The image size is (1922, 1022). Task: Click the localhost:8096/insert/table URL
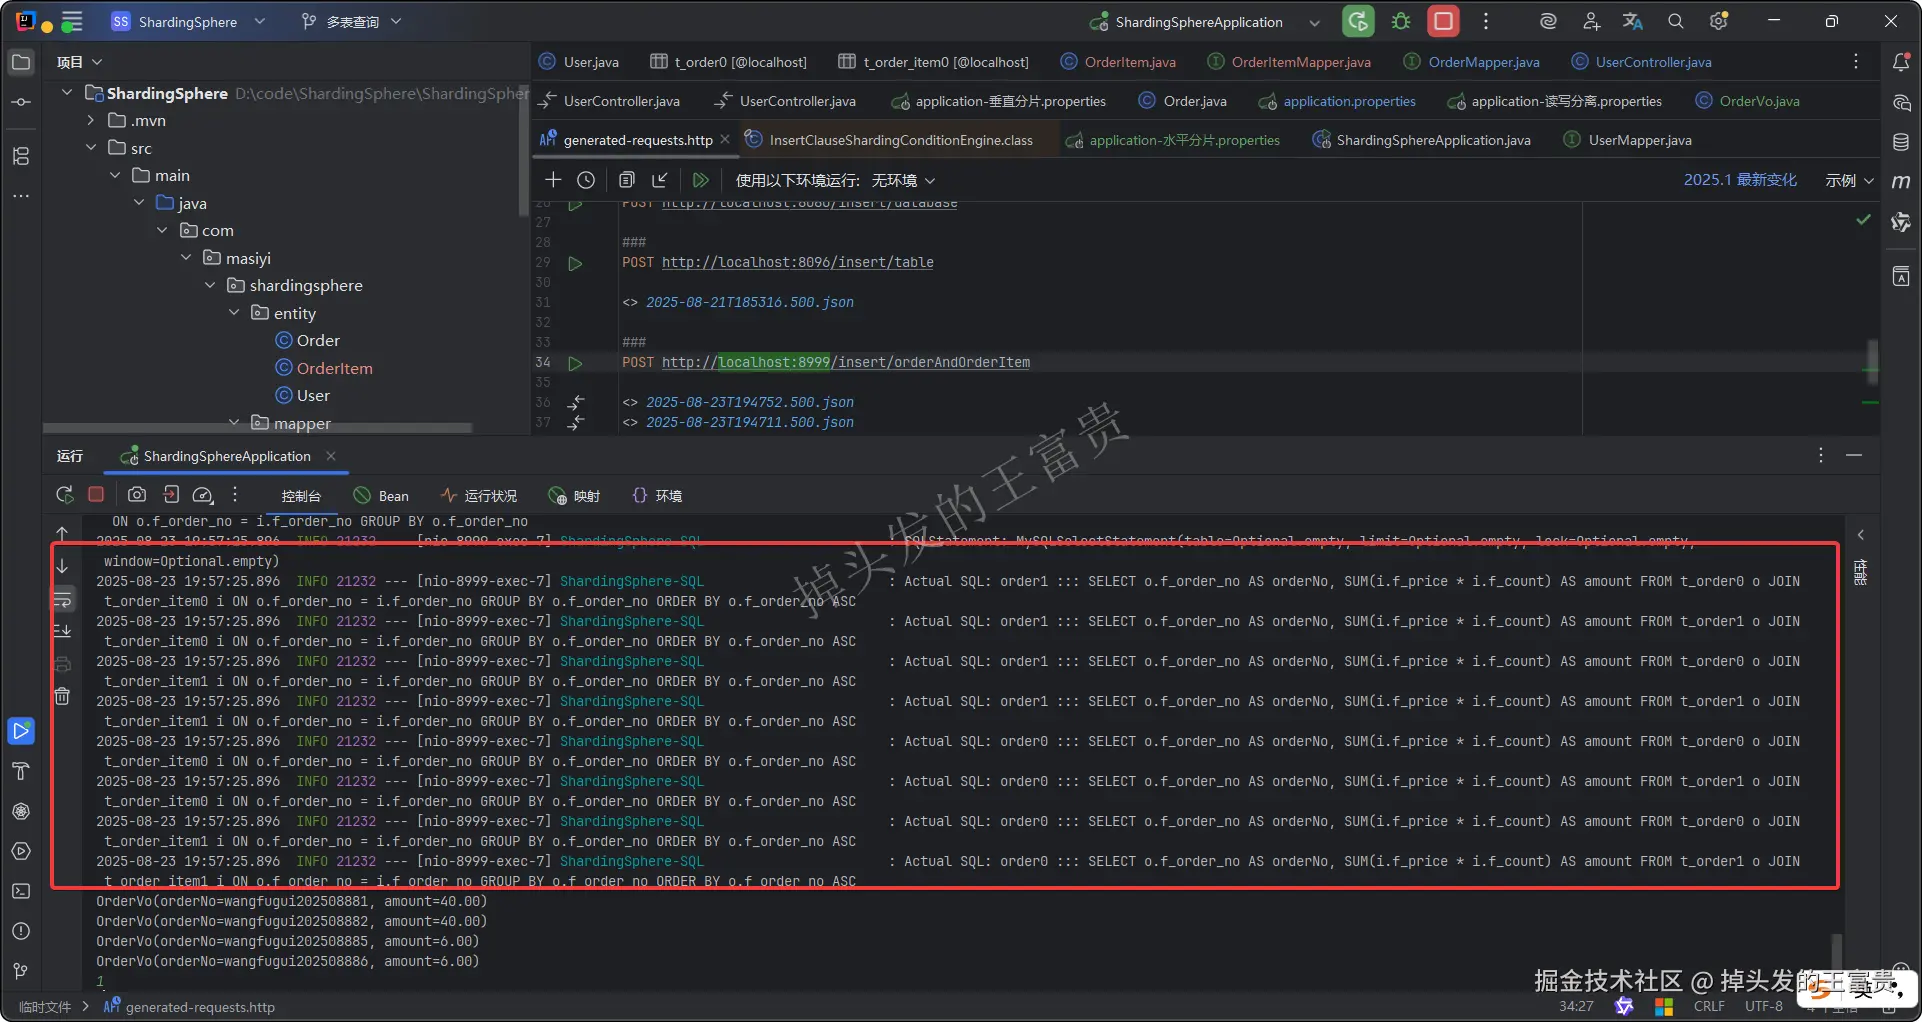click(798, 262)
